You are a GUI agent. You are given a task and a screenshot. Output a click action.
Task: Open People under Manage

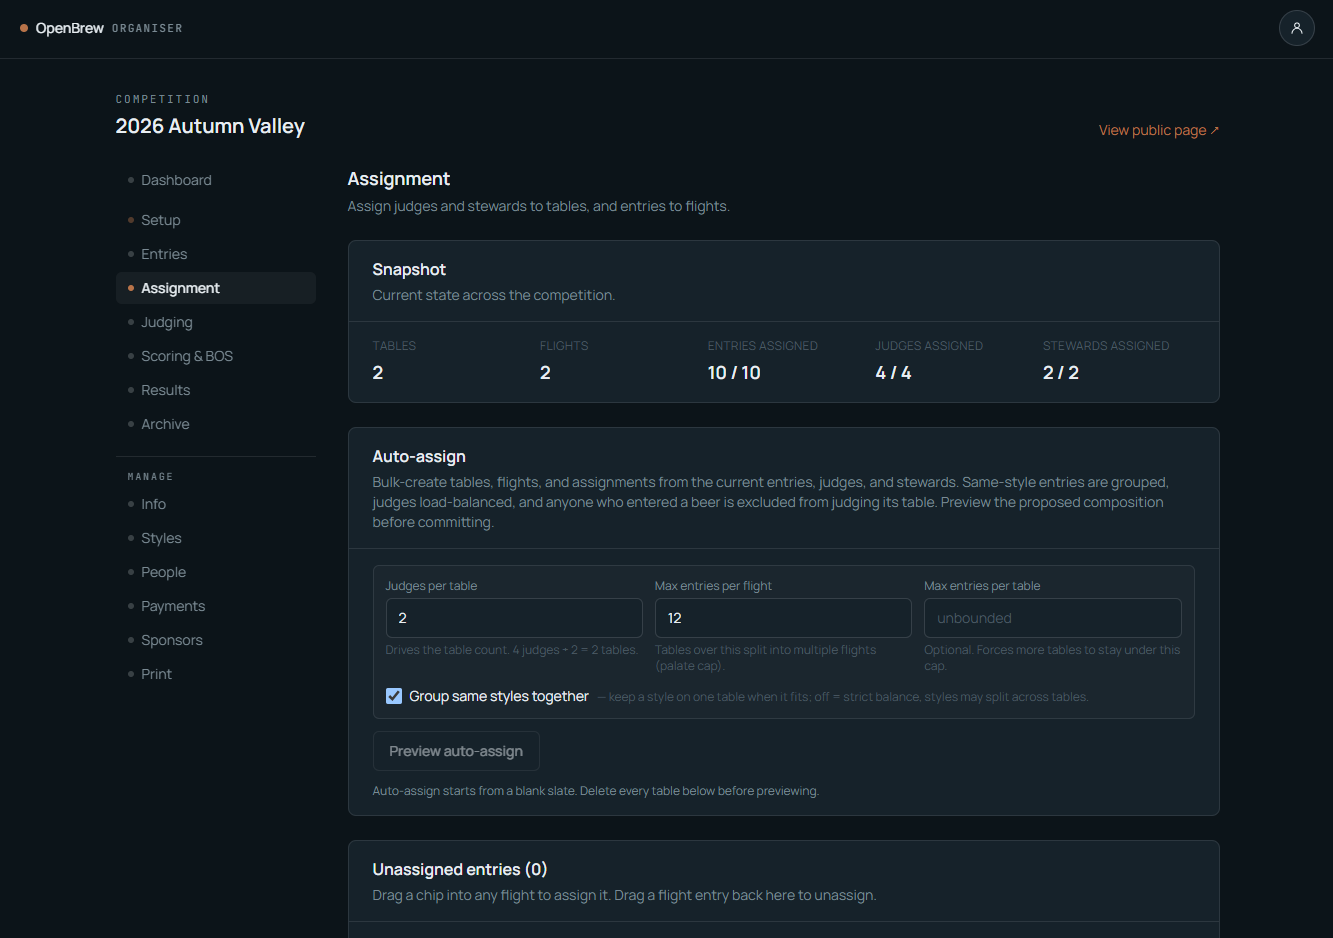coord(216,572)
